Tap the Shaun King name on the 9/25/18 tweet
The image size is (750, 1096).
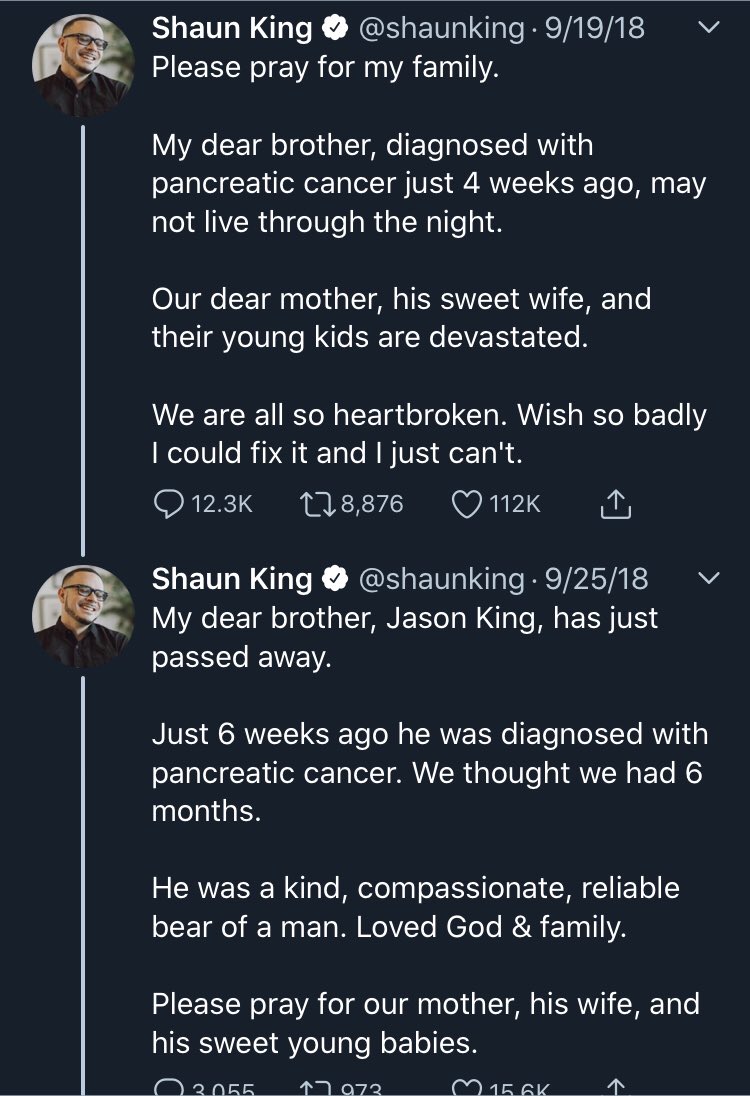[231, 579]
